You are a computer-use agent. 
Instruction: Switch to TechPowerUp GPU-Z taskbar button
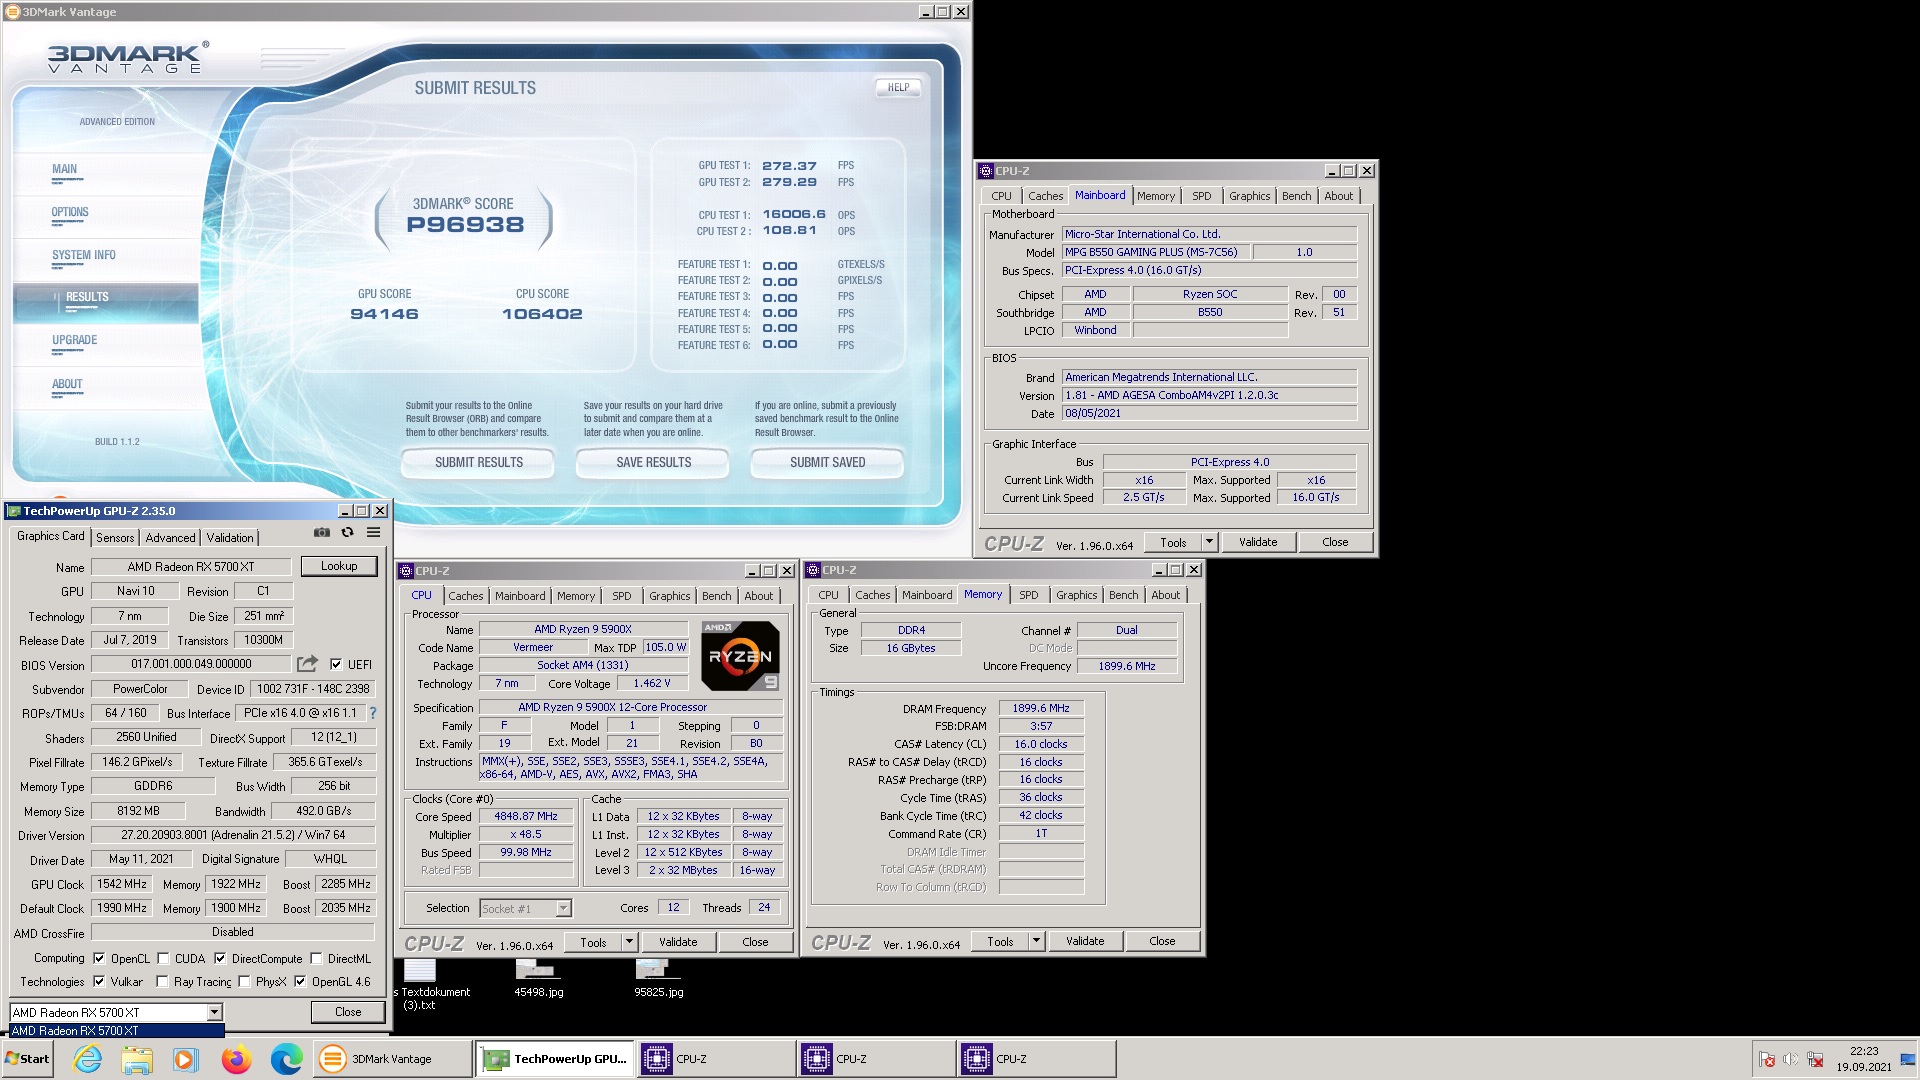(555, 1059)
